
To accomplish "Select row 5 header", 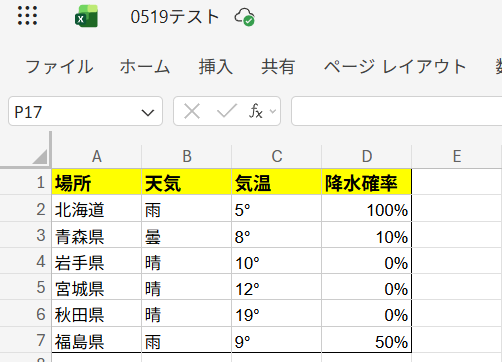I will pyautogui.click(x=26, y=287).
